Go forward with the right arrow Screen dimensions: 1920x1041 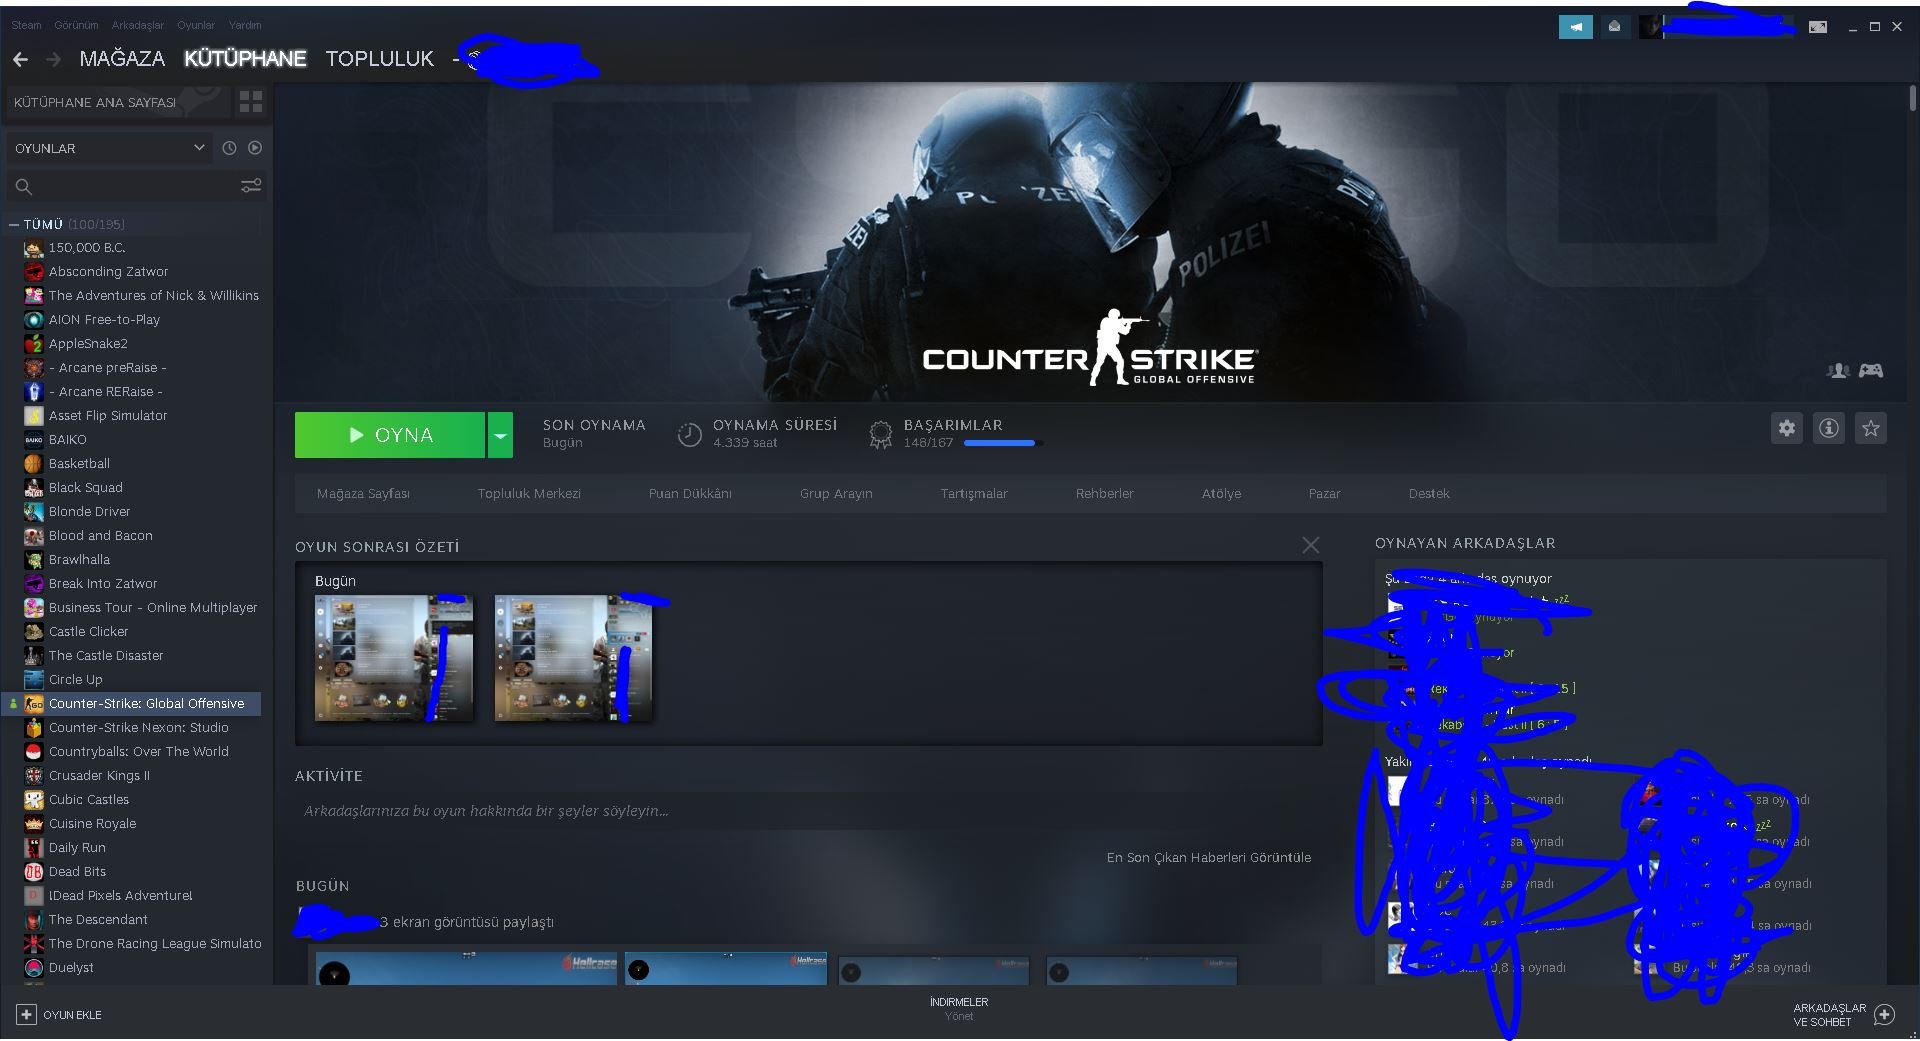(x=53, y=59)
